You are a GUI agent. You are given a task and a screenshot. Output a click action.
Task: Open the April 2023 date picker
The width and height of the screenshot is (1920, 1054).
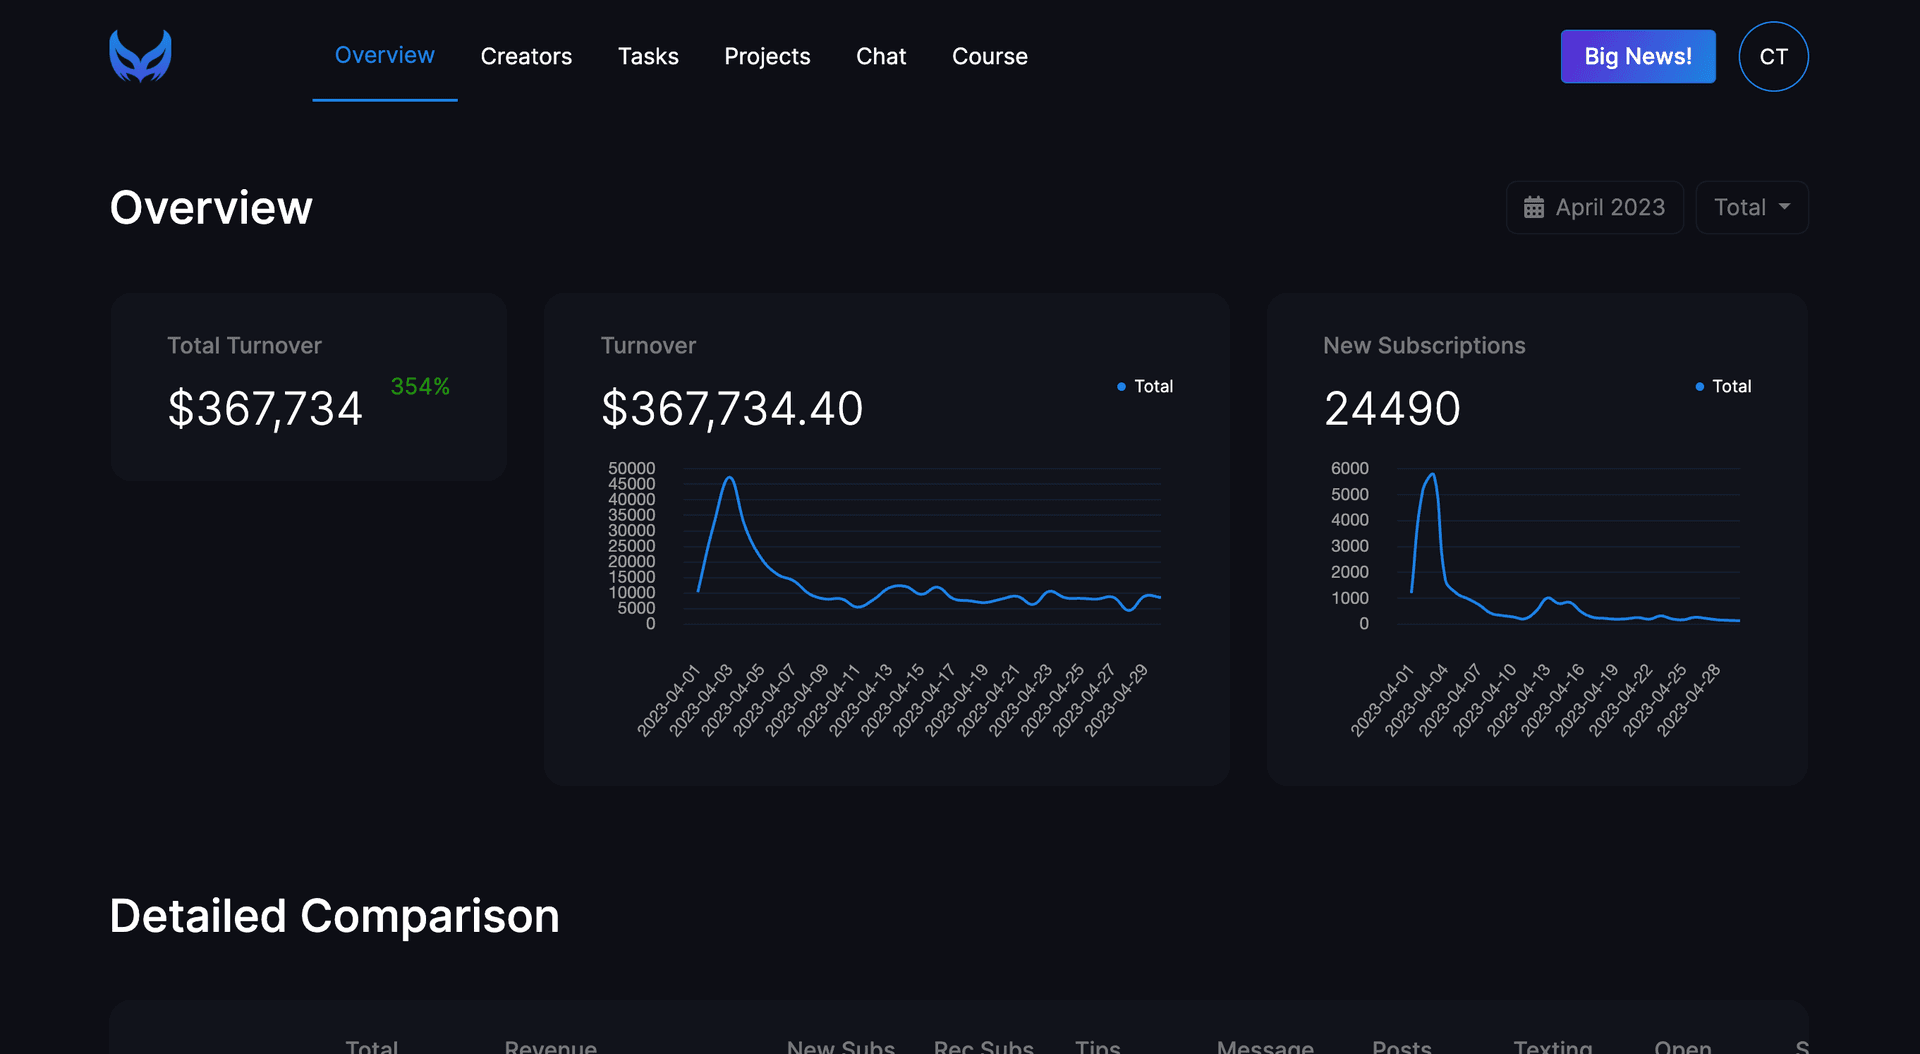click(1595, 208)
